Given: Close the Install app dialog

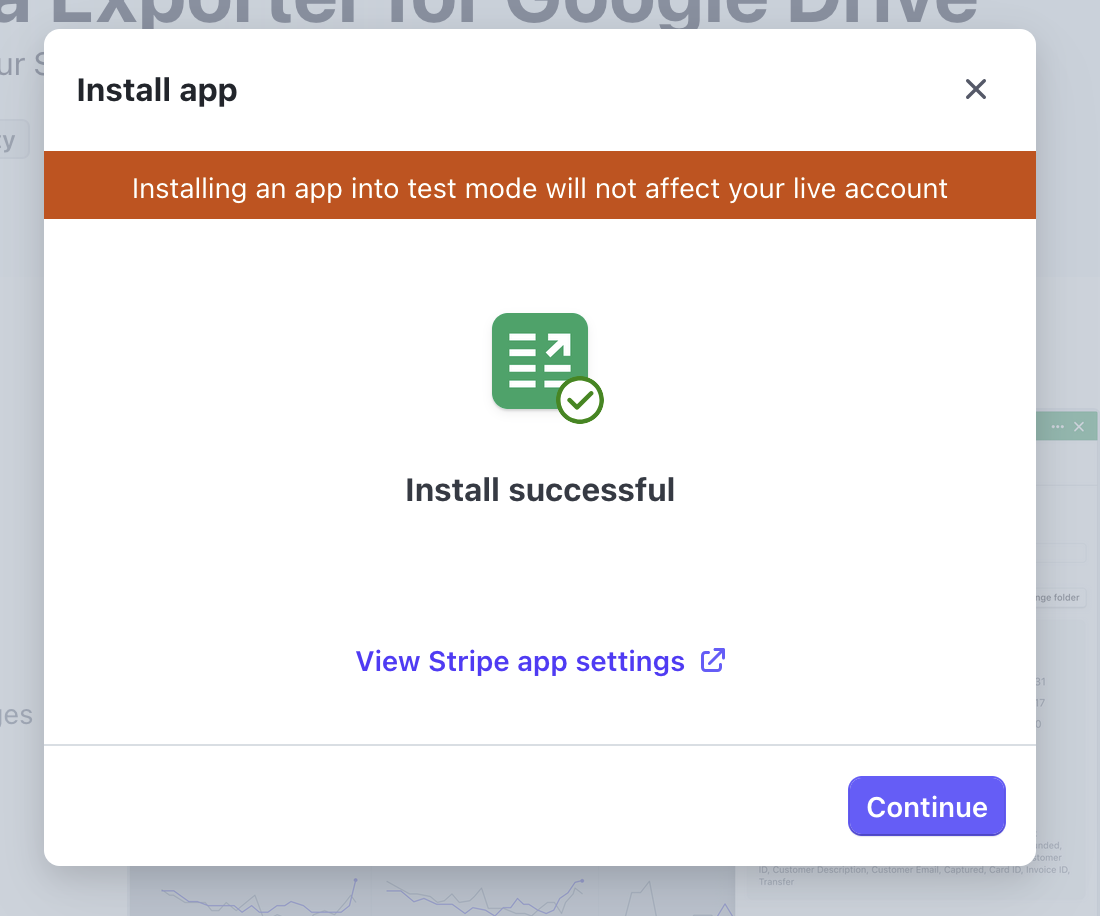Looking at the screenshot, I should pyautogui.click(x=975, y=89).
